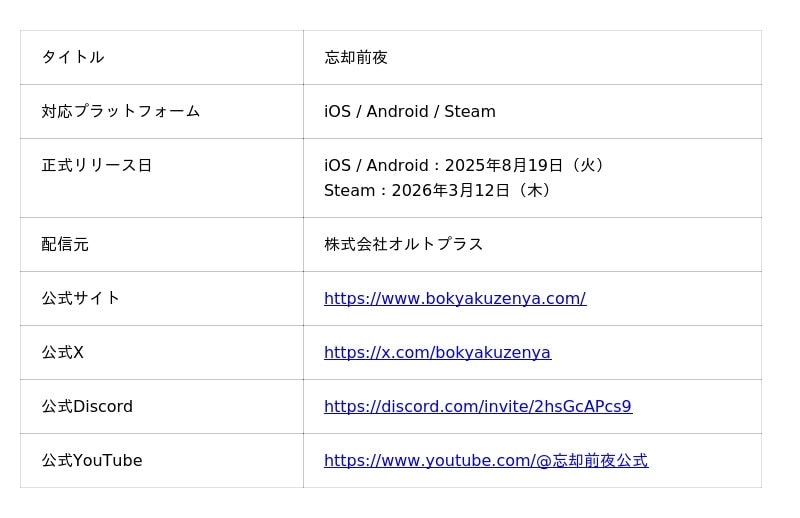
Task: Click the 対応プラットフォーム label cell
Action: point(120,111)
